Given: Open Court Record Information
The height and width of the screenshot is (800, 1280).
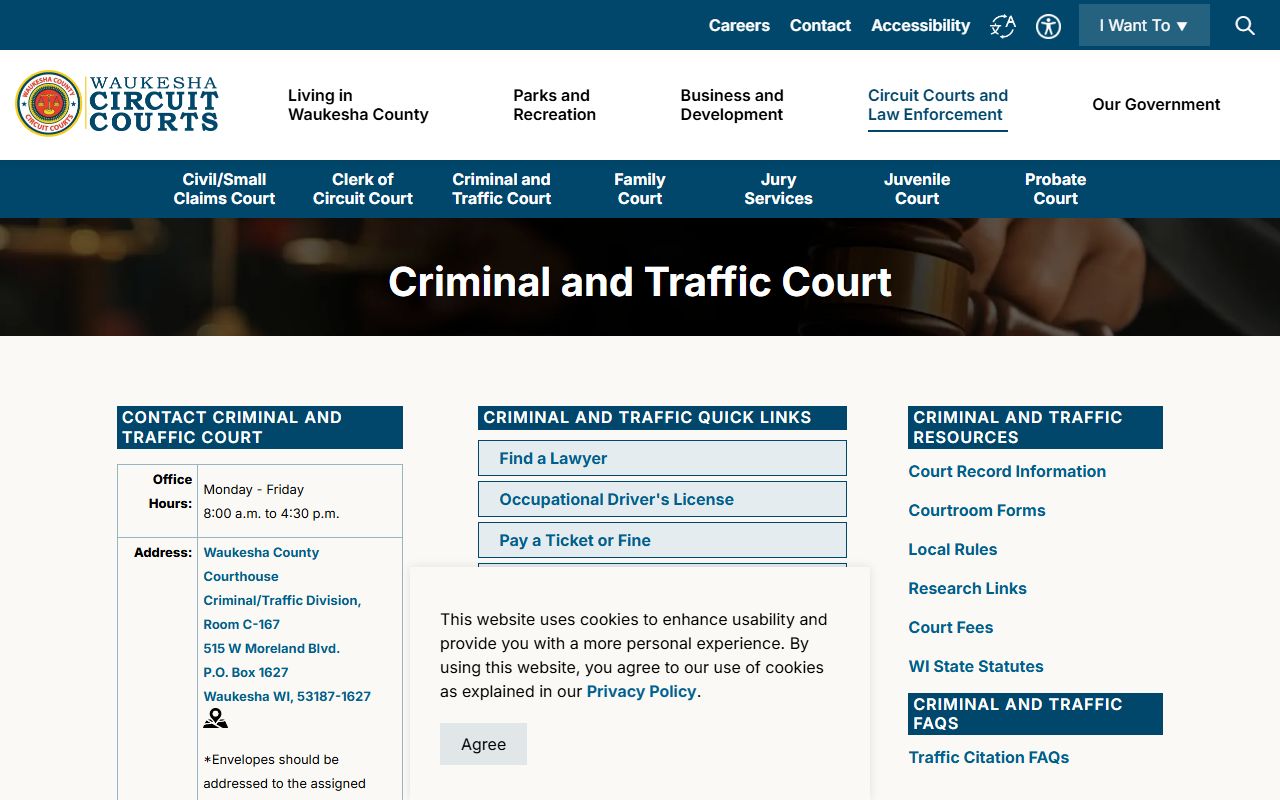Looking at the screenshot, I should (x=1007, y=471).
